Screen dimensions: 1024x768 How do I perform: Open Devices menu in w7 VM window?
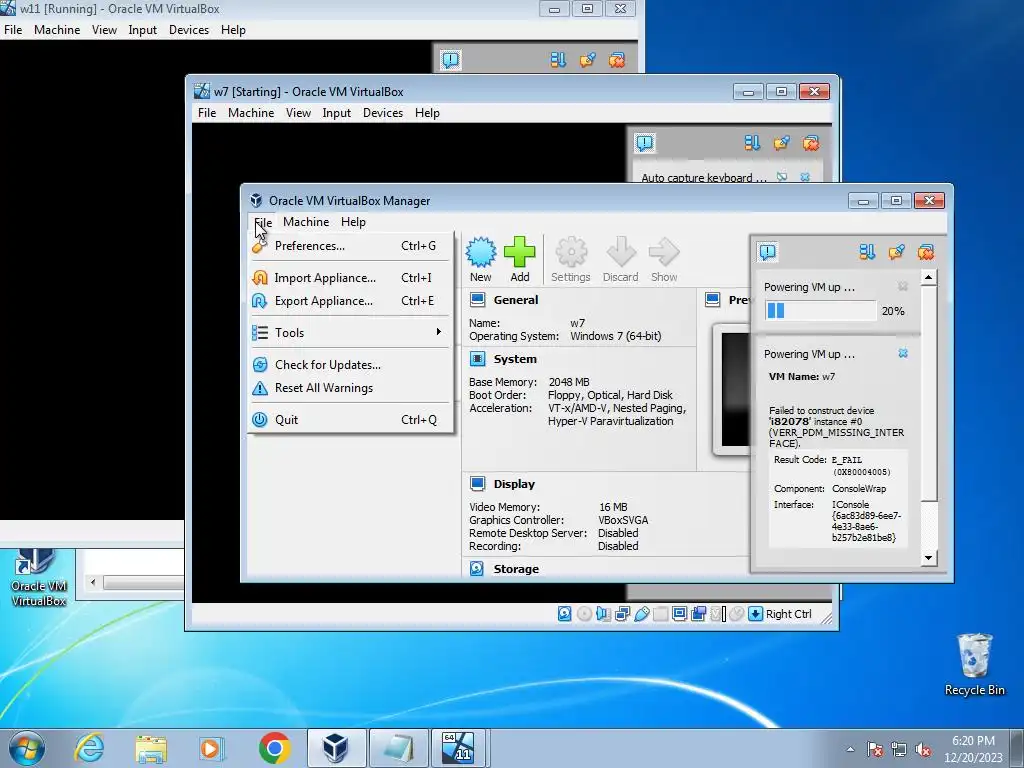click(383, 113)
